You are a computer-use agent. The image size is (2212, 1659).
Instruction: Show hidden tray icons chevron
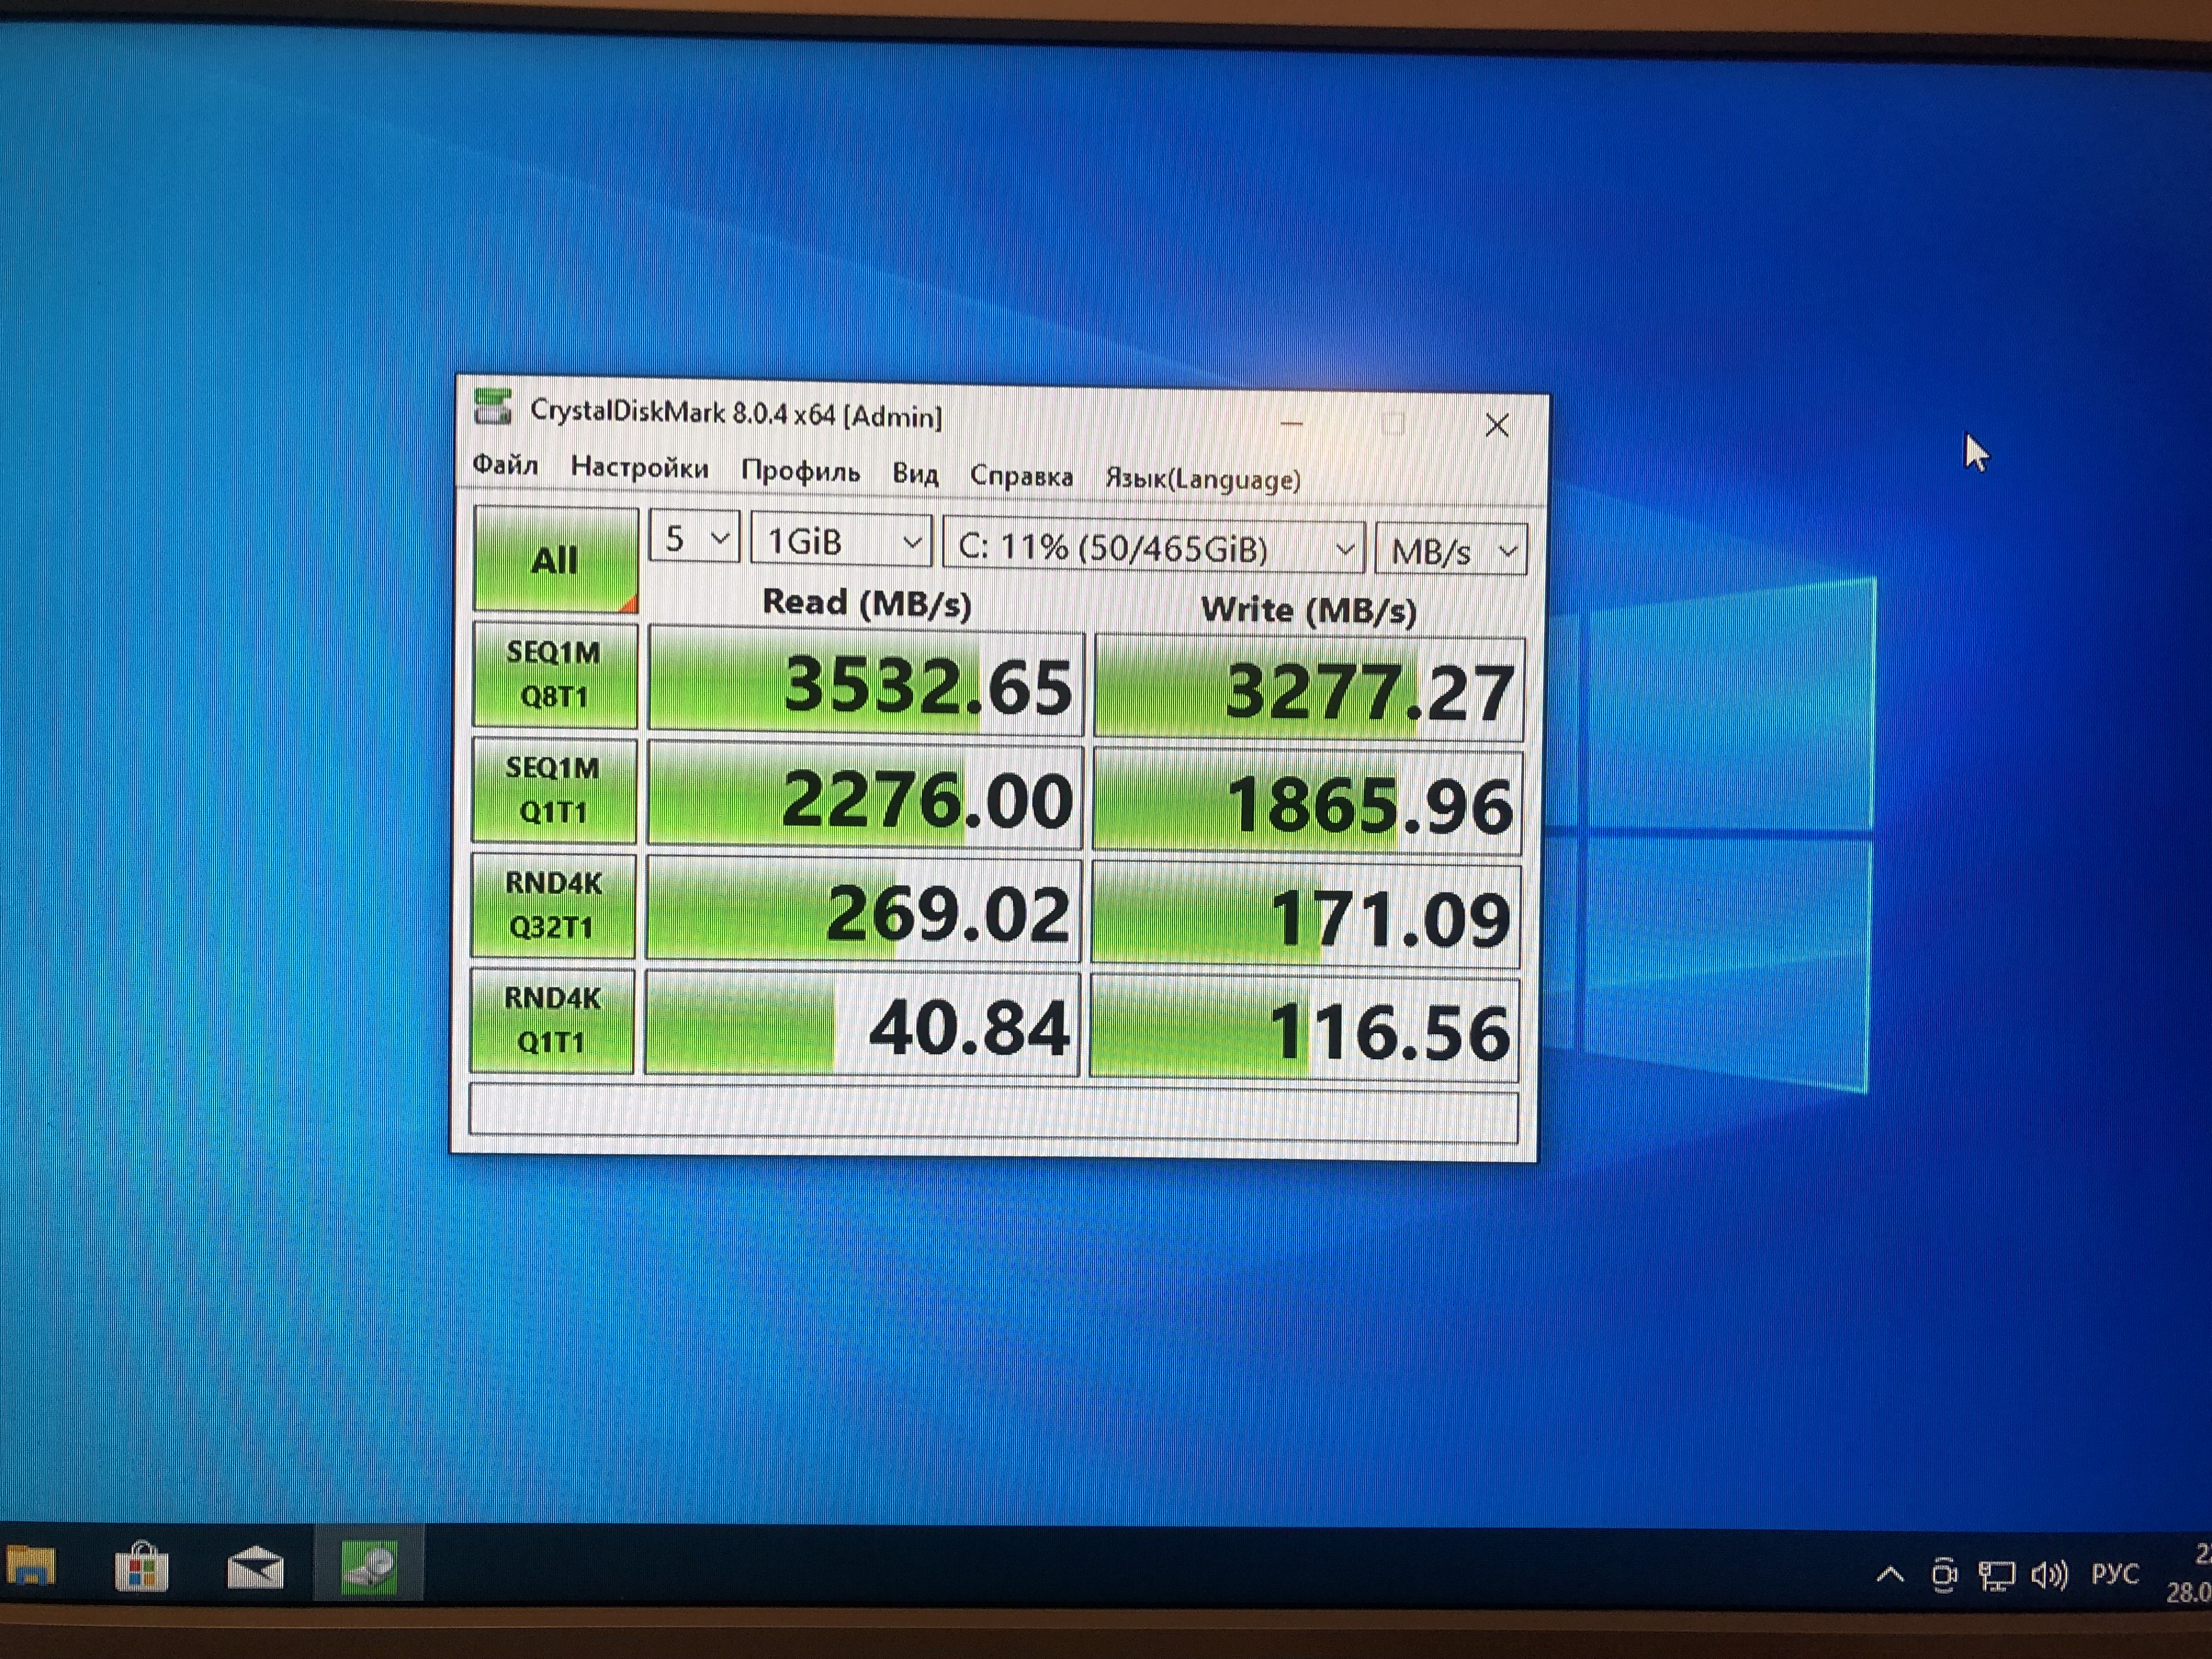(x=1889, y=1575)
